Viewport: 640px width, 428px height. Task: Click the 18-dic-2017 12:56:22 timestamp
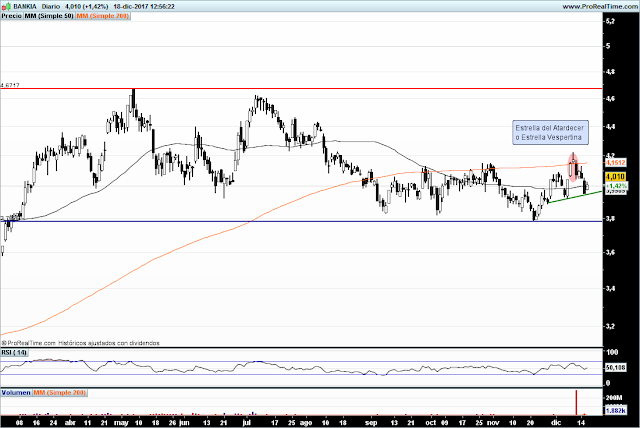[x=144, y=7]
